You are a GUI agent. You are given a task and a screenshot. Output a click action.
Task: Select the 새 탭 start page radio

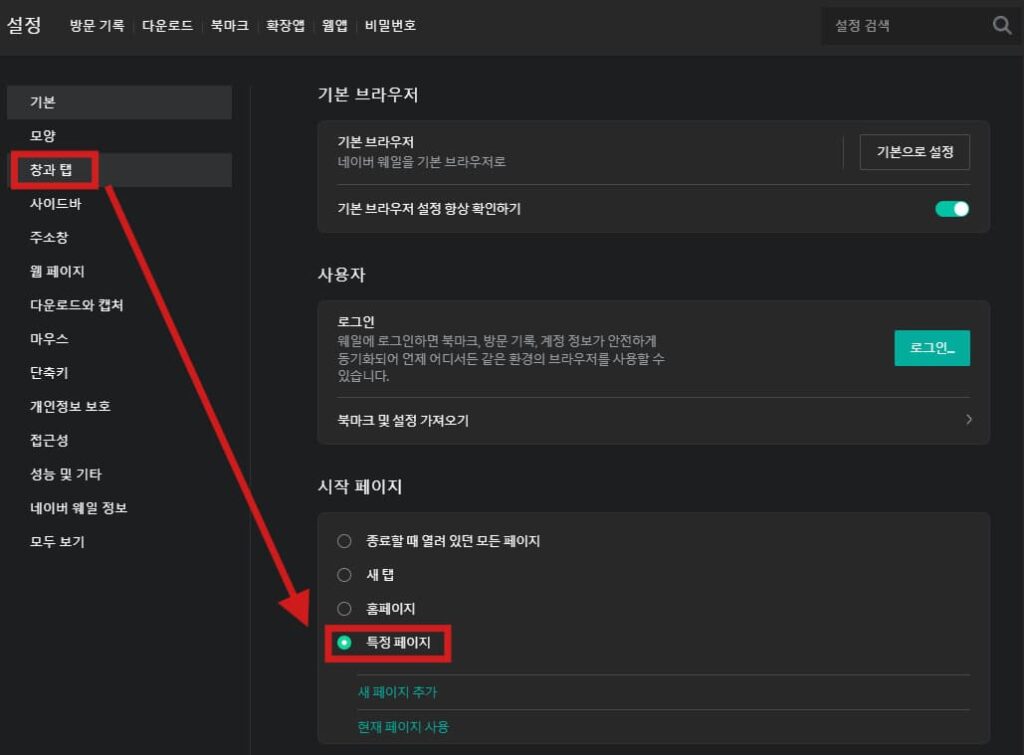point(344,575)
